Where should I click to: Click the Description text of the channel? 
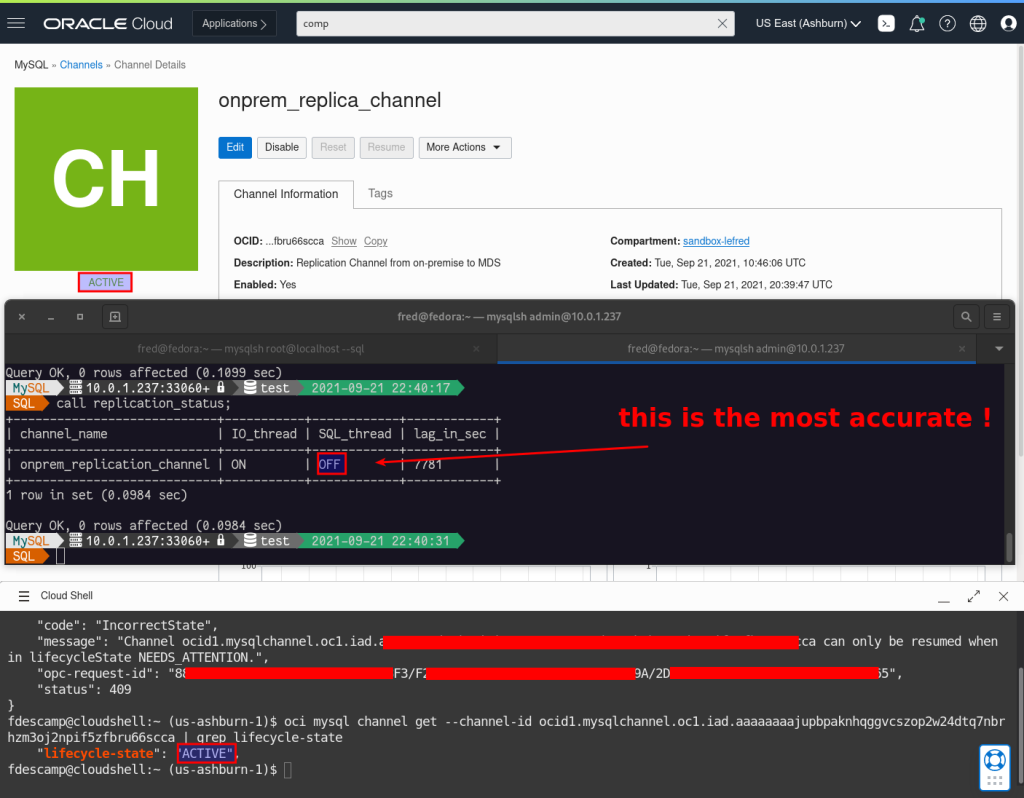click(367, 263)
